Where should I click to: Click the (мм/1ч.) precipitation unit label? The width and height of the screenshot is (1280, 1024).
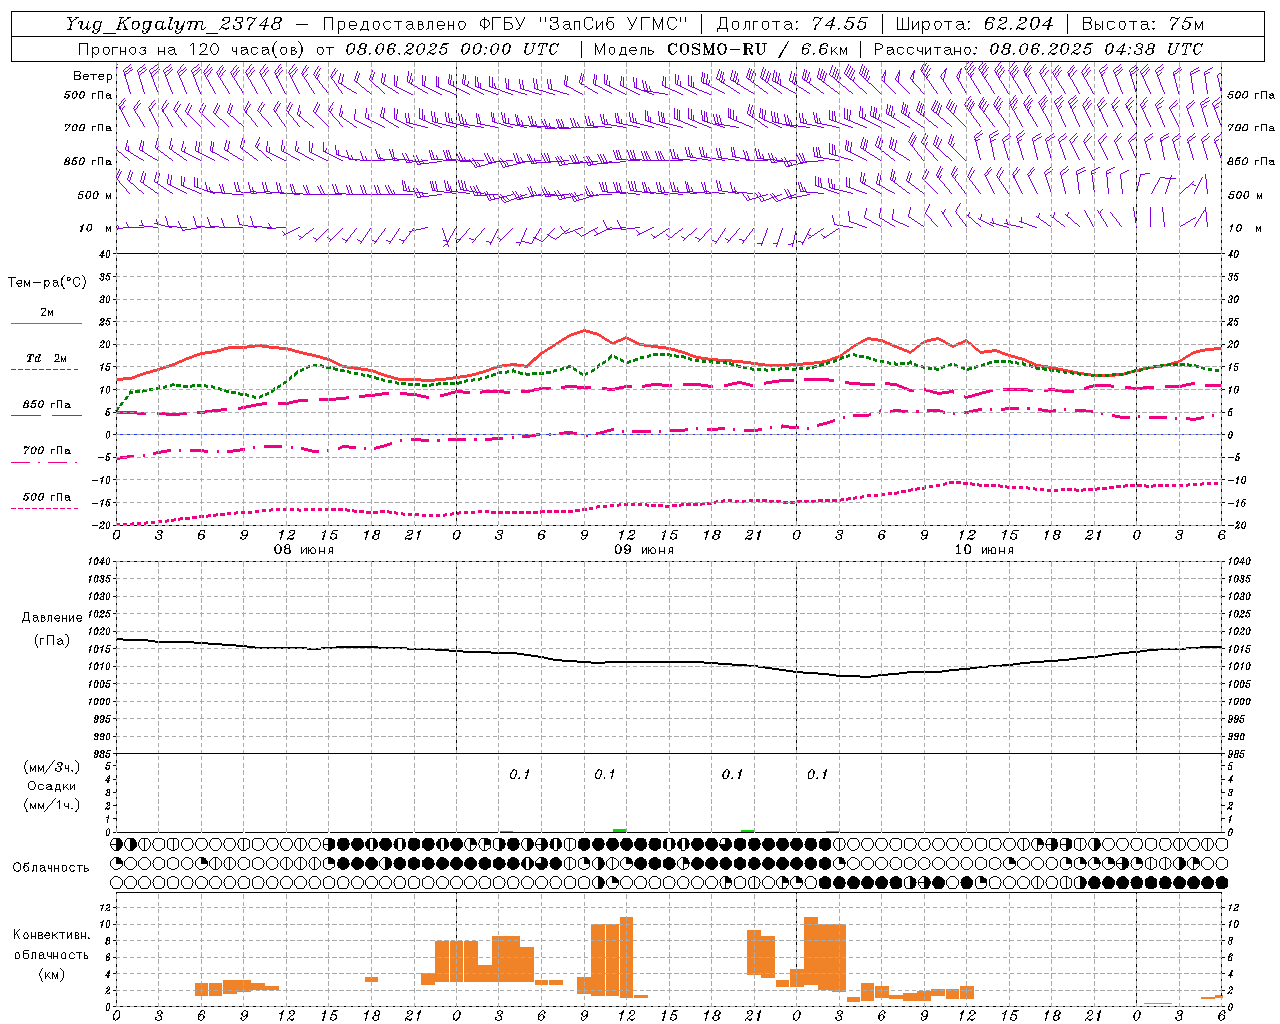52,805
